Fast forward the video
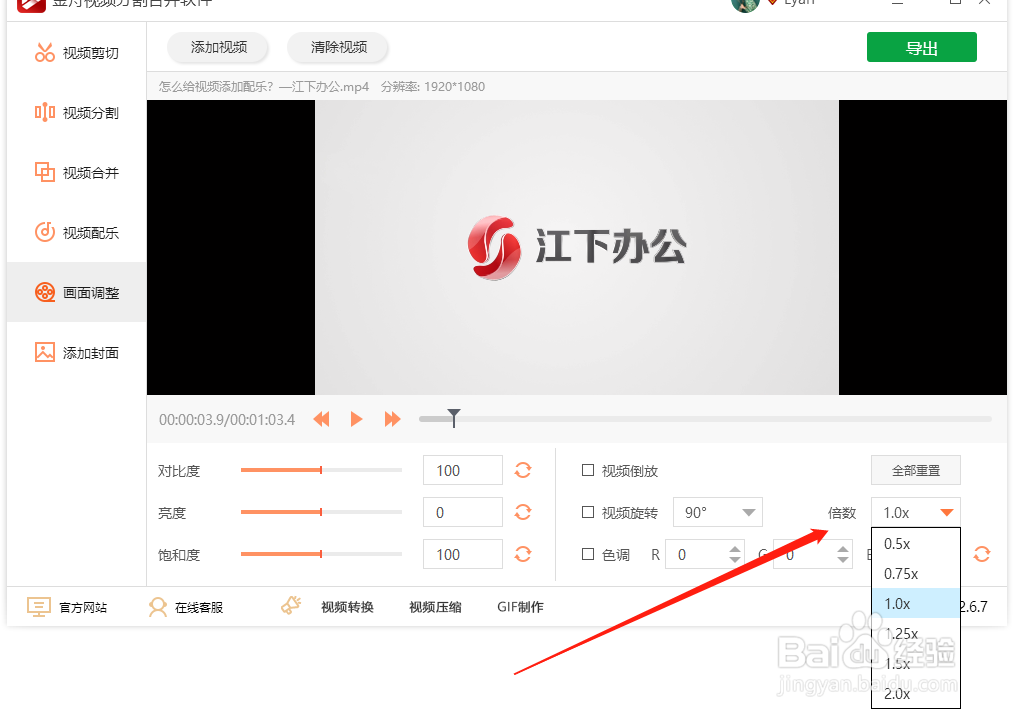Screen dimensions: 1014x719 tap(392, 419)
